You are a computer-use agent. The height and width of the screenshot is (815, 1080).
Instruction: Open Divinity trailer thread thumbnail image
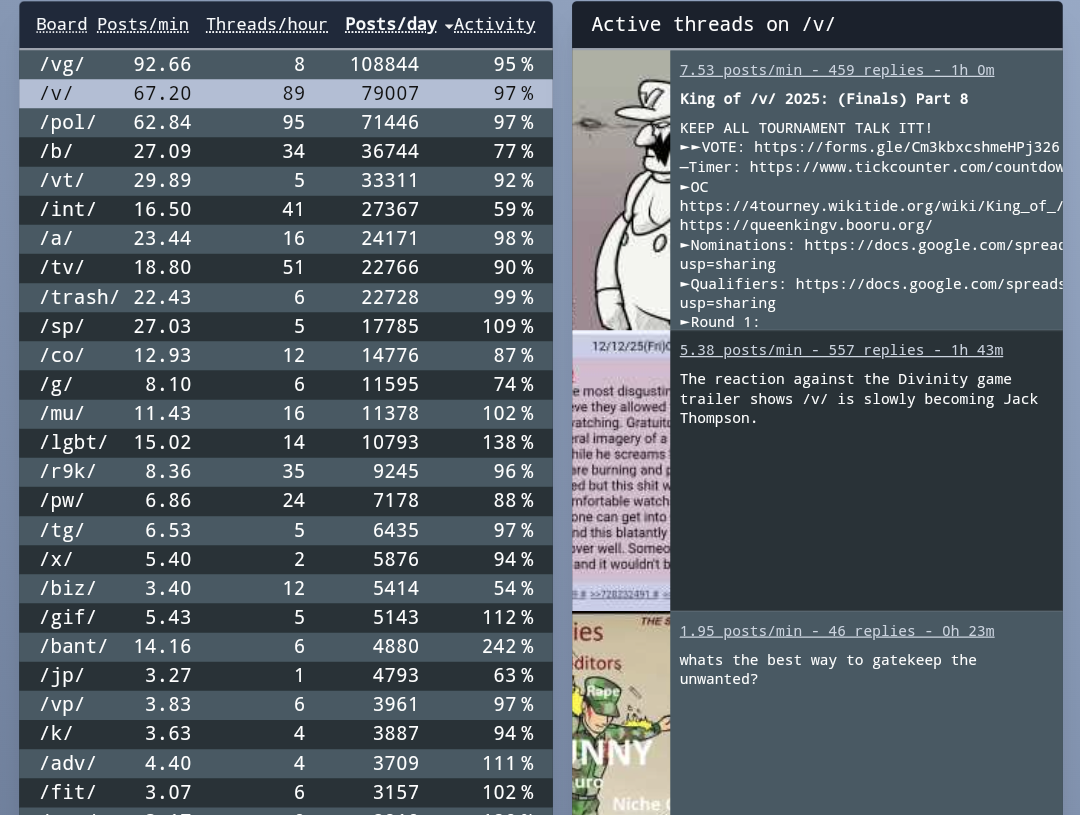(621, 471)
